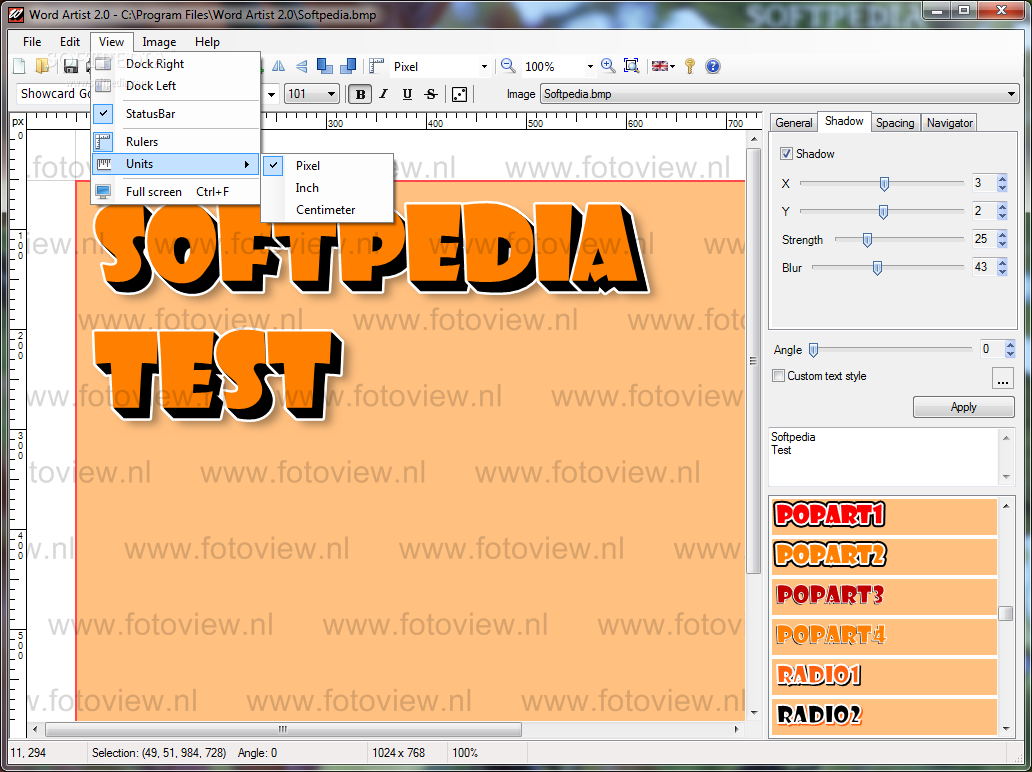Click the New document icon

(20, 66)
